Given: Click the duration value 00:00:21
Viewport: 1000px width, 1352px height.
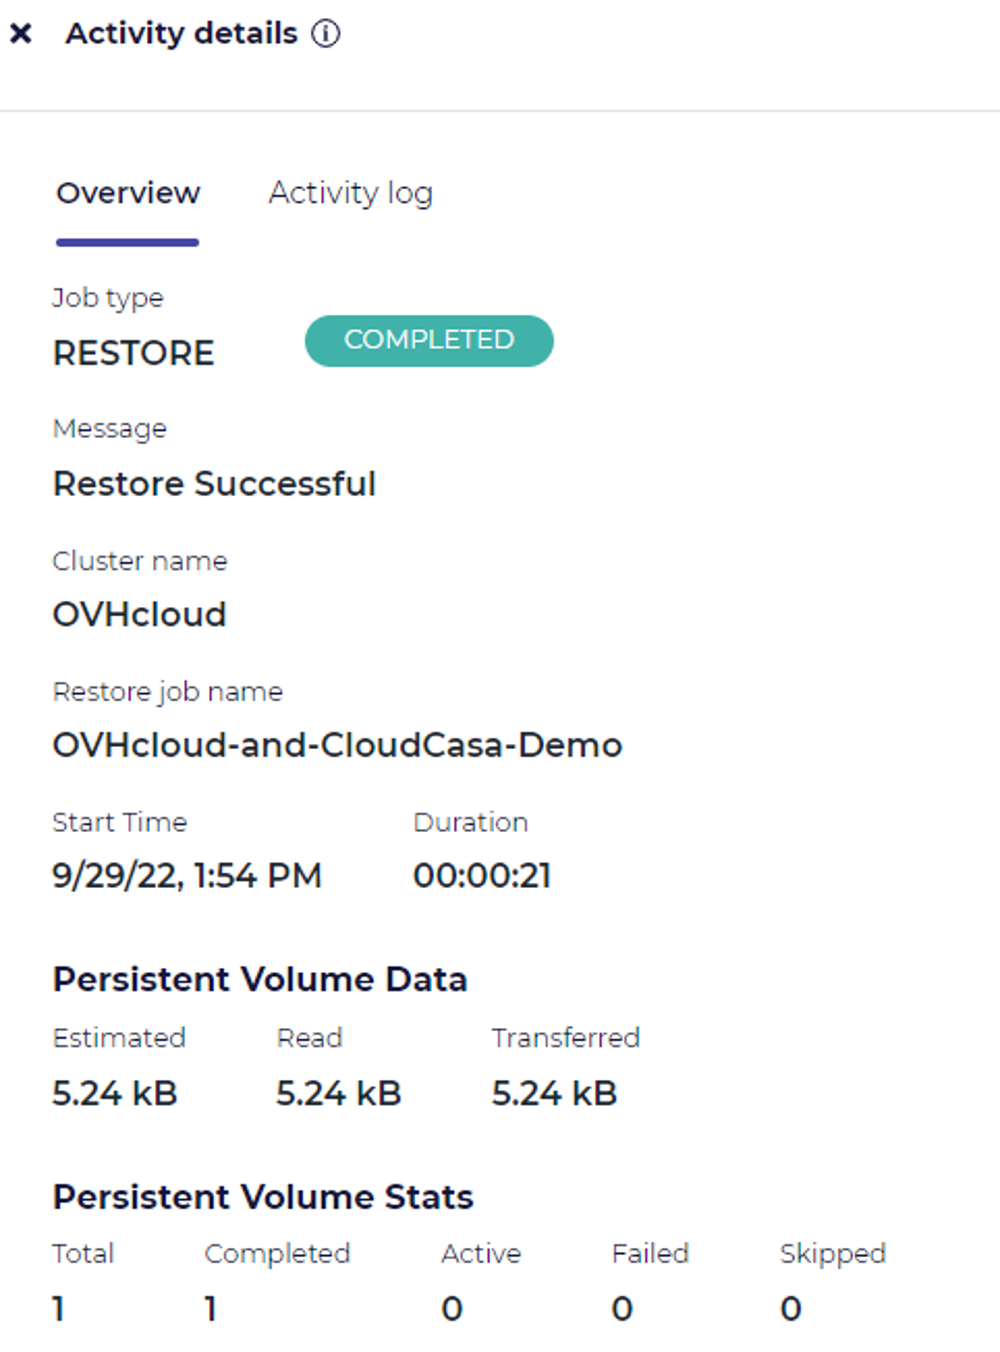Looking at the screenshot, I should tap(482, 876).
